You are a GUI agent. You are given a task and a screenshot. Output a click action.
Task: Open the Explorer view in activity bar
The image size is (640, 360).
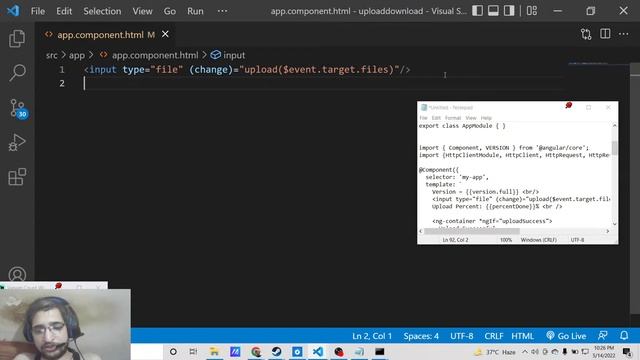coord(17,38)
